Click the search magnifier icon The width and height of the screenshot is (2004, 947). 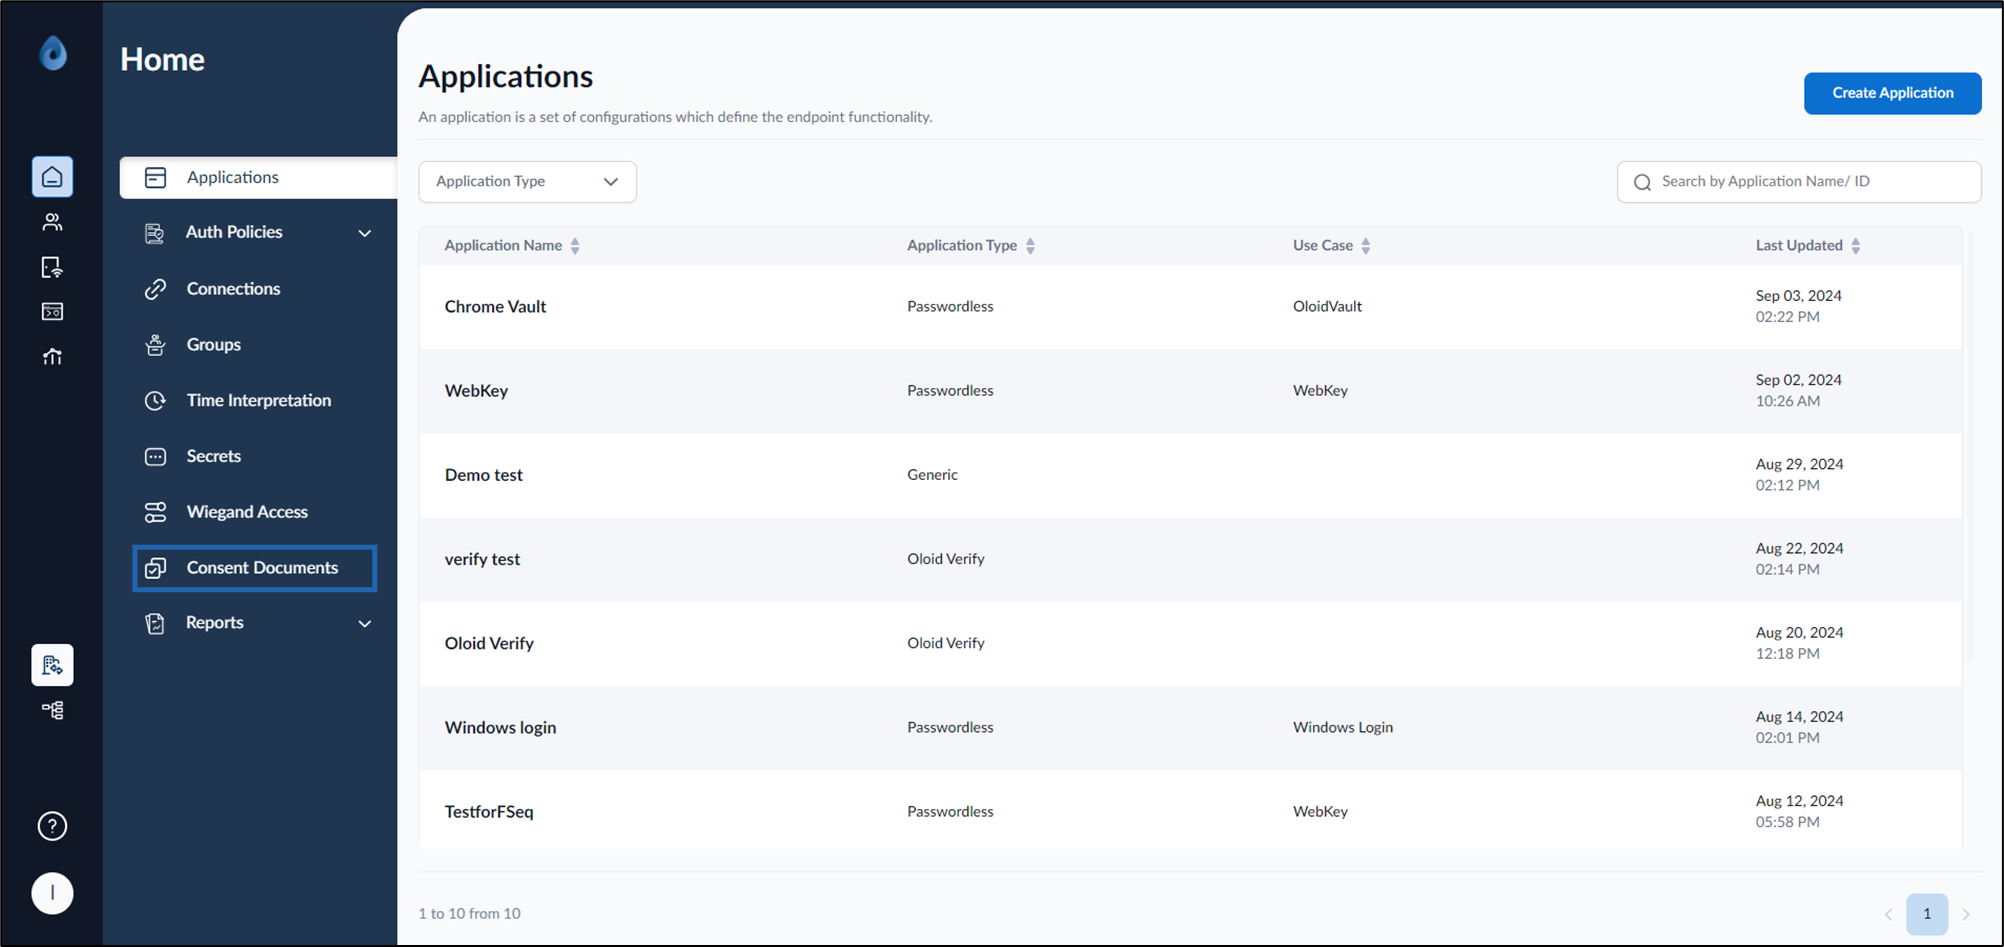[1642, 182]
